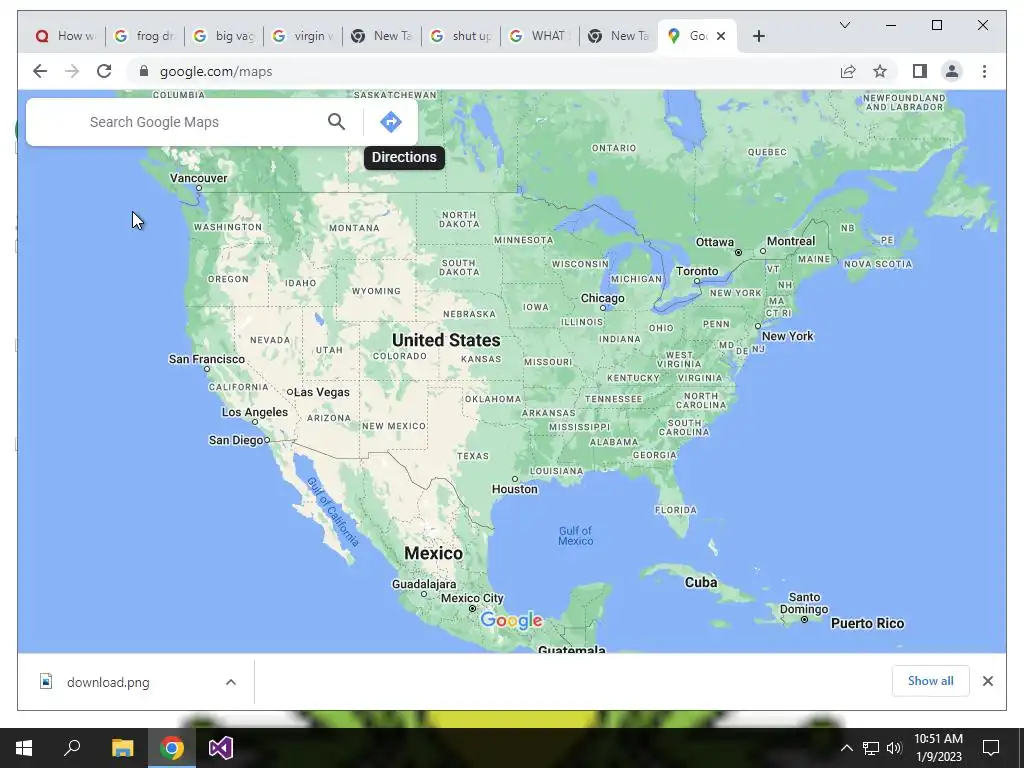Switch to the 'WHAT' Google tab
Screen dimensions: 1024x768
[539, 36]
